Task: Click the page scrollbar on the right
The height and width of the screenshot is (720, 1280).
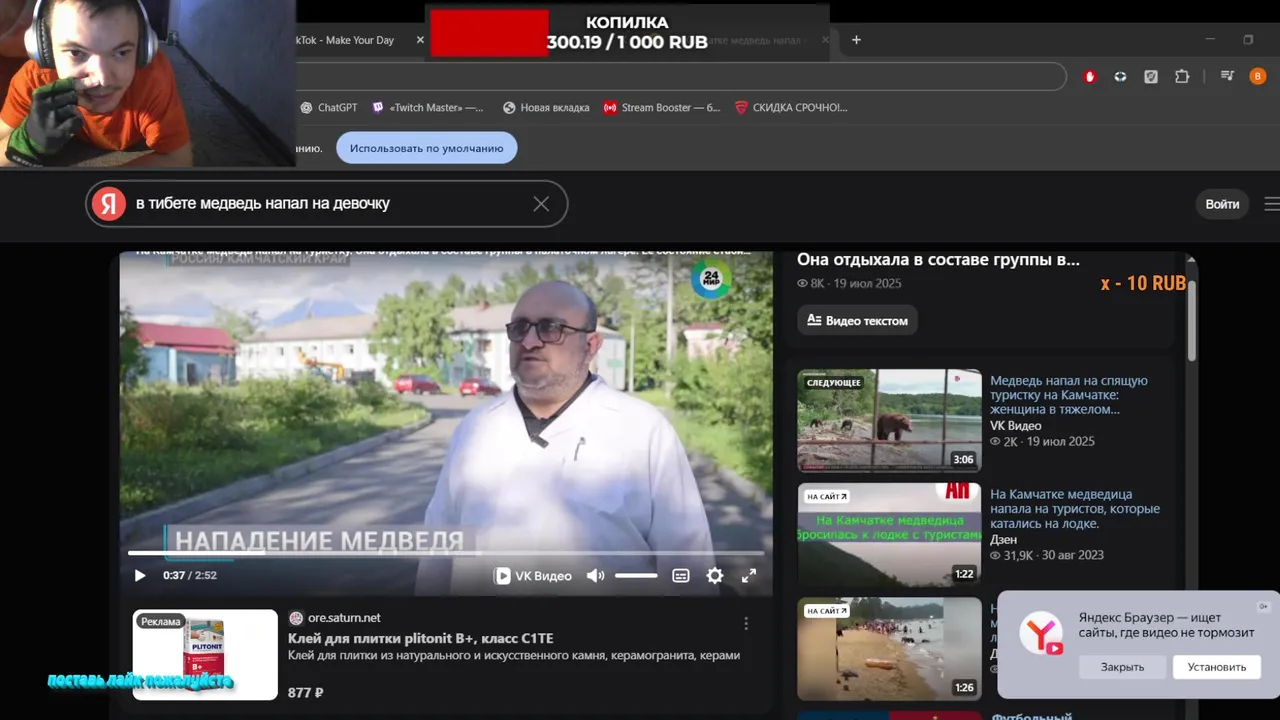Action: point(1191,320)
